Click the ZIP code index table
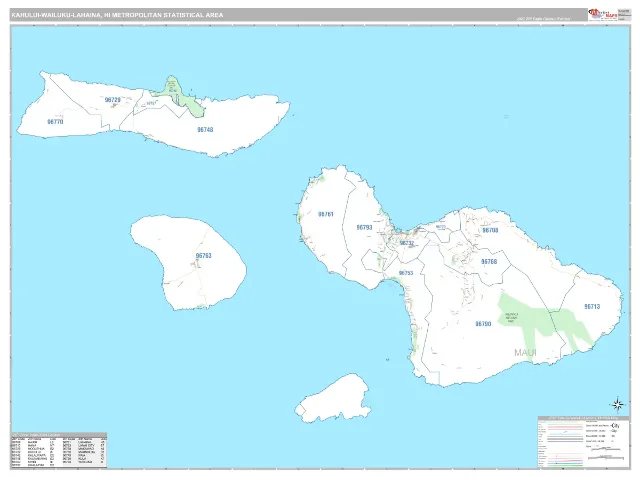This screenshot has height=480, width=640. pyautogui.click(x=59, y=450)
